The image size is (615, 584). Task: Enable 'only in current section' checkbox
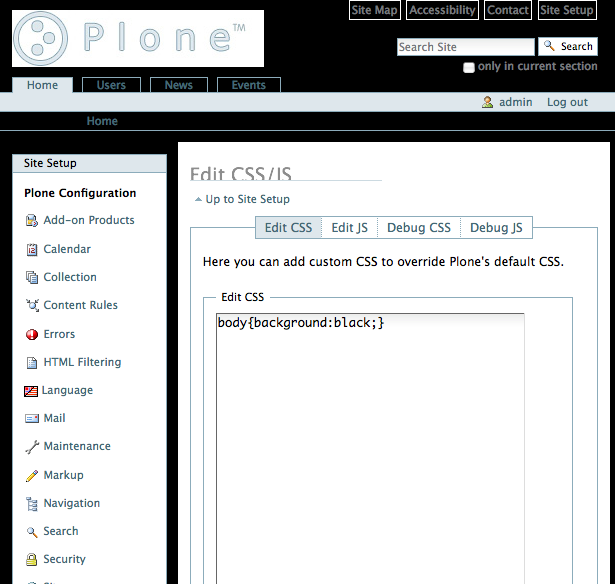tap(469, 67)
